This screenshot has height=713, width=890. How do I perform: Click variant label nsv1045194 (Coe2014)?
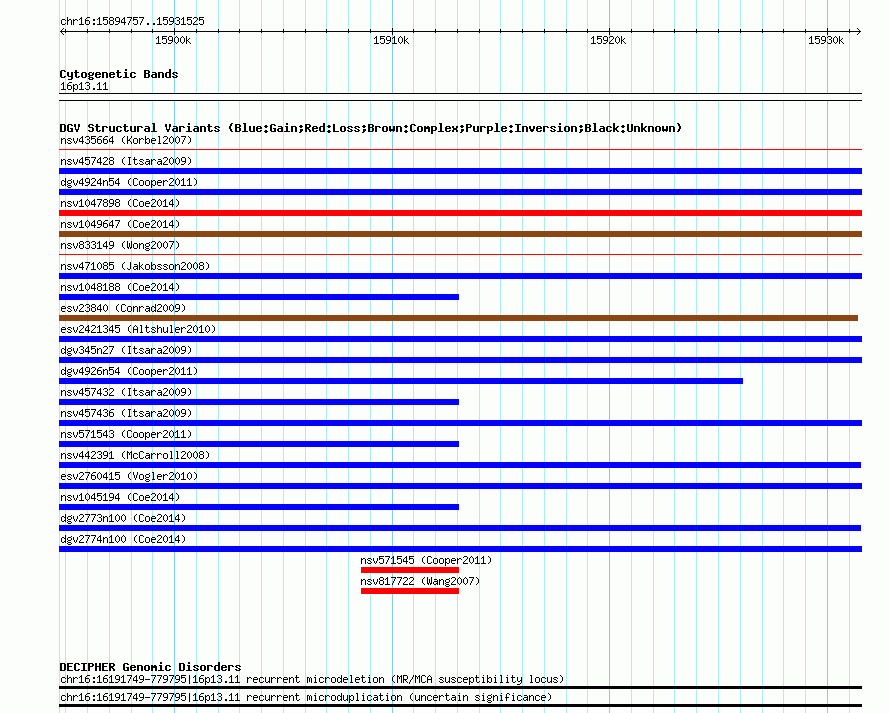coord(120,497)
